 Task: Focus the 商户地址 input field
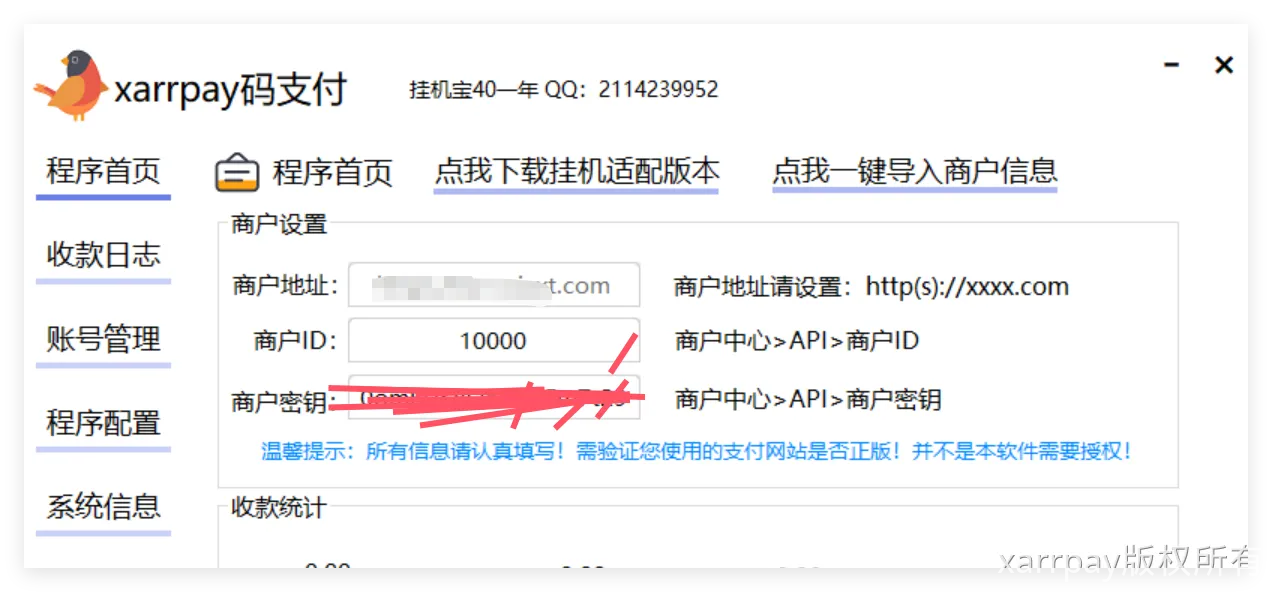tap(493, 286)
